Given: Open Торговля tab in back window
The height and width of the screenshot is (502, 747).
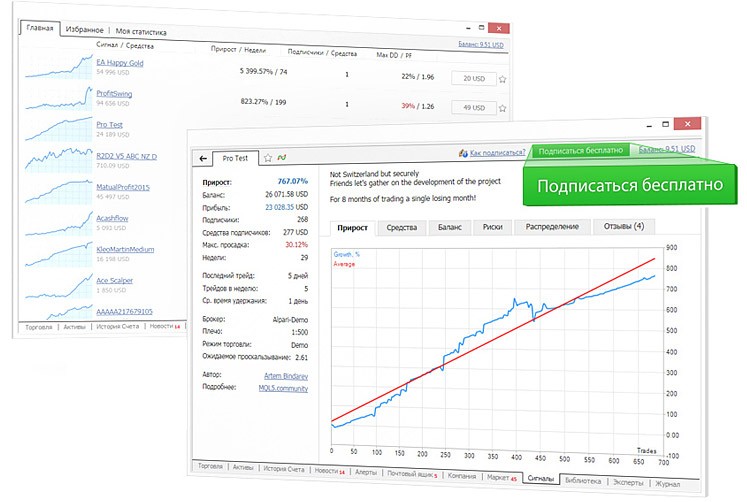Looking at the screenshot, I should point(39,327).
